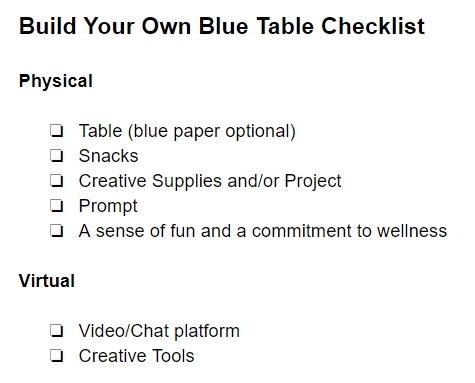Click the Creative Tools item text
Screen dimensions: 475x383
(x=136, y=356)
